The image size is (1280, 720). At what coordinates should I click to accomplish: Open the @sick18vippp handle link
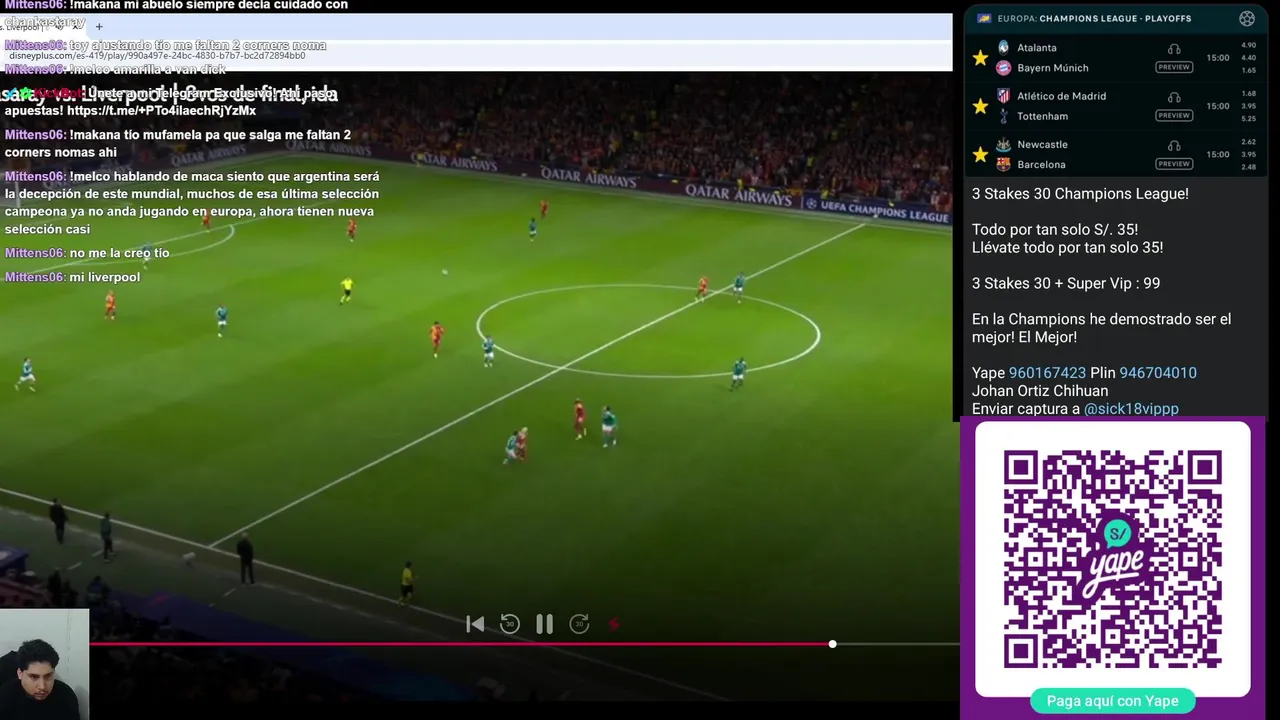point(1131,409)
